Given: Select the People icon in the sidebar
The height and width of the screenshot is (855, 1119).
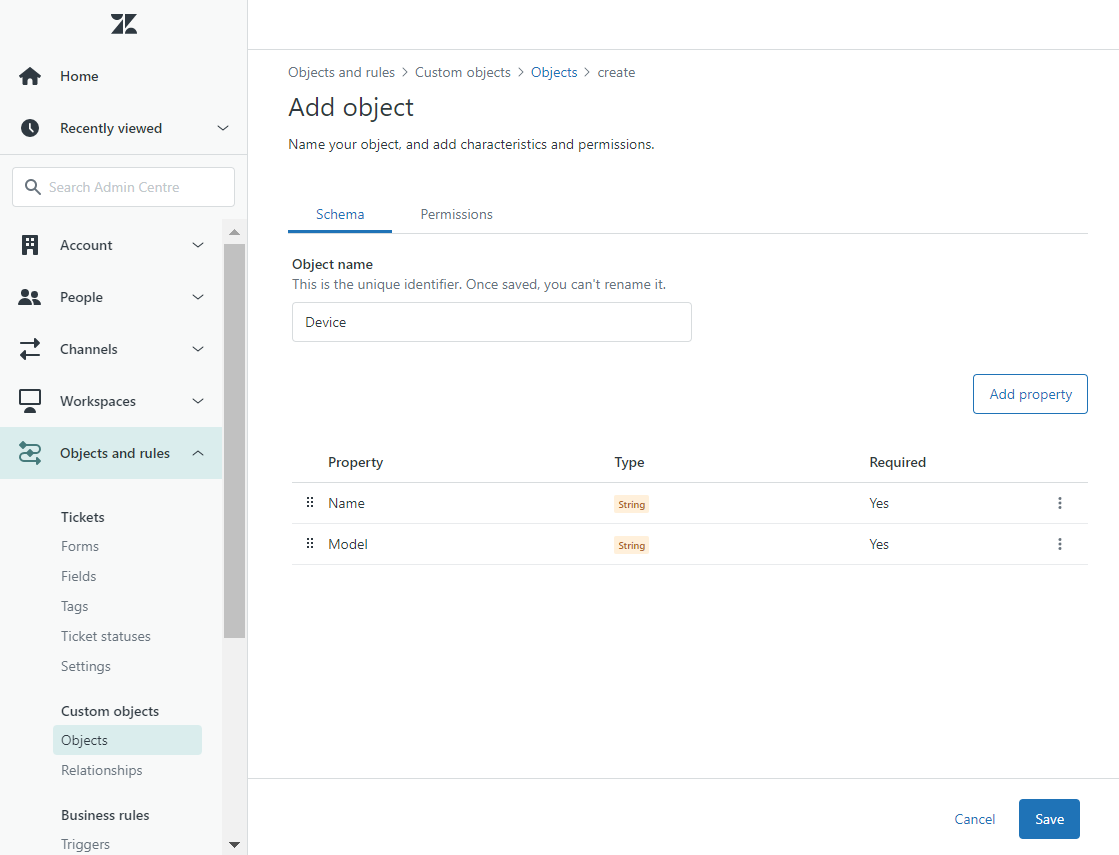Looking at the screenshot, I should (x=29, y=296).
